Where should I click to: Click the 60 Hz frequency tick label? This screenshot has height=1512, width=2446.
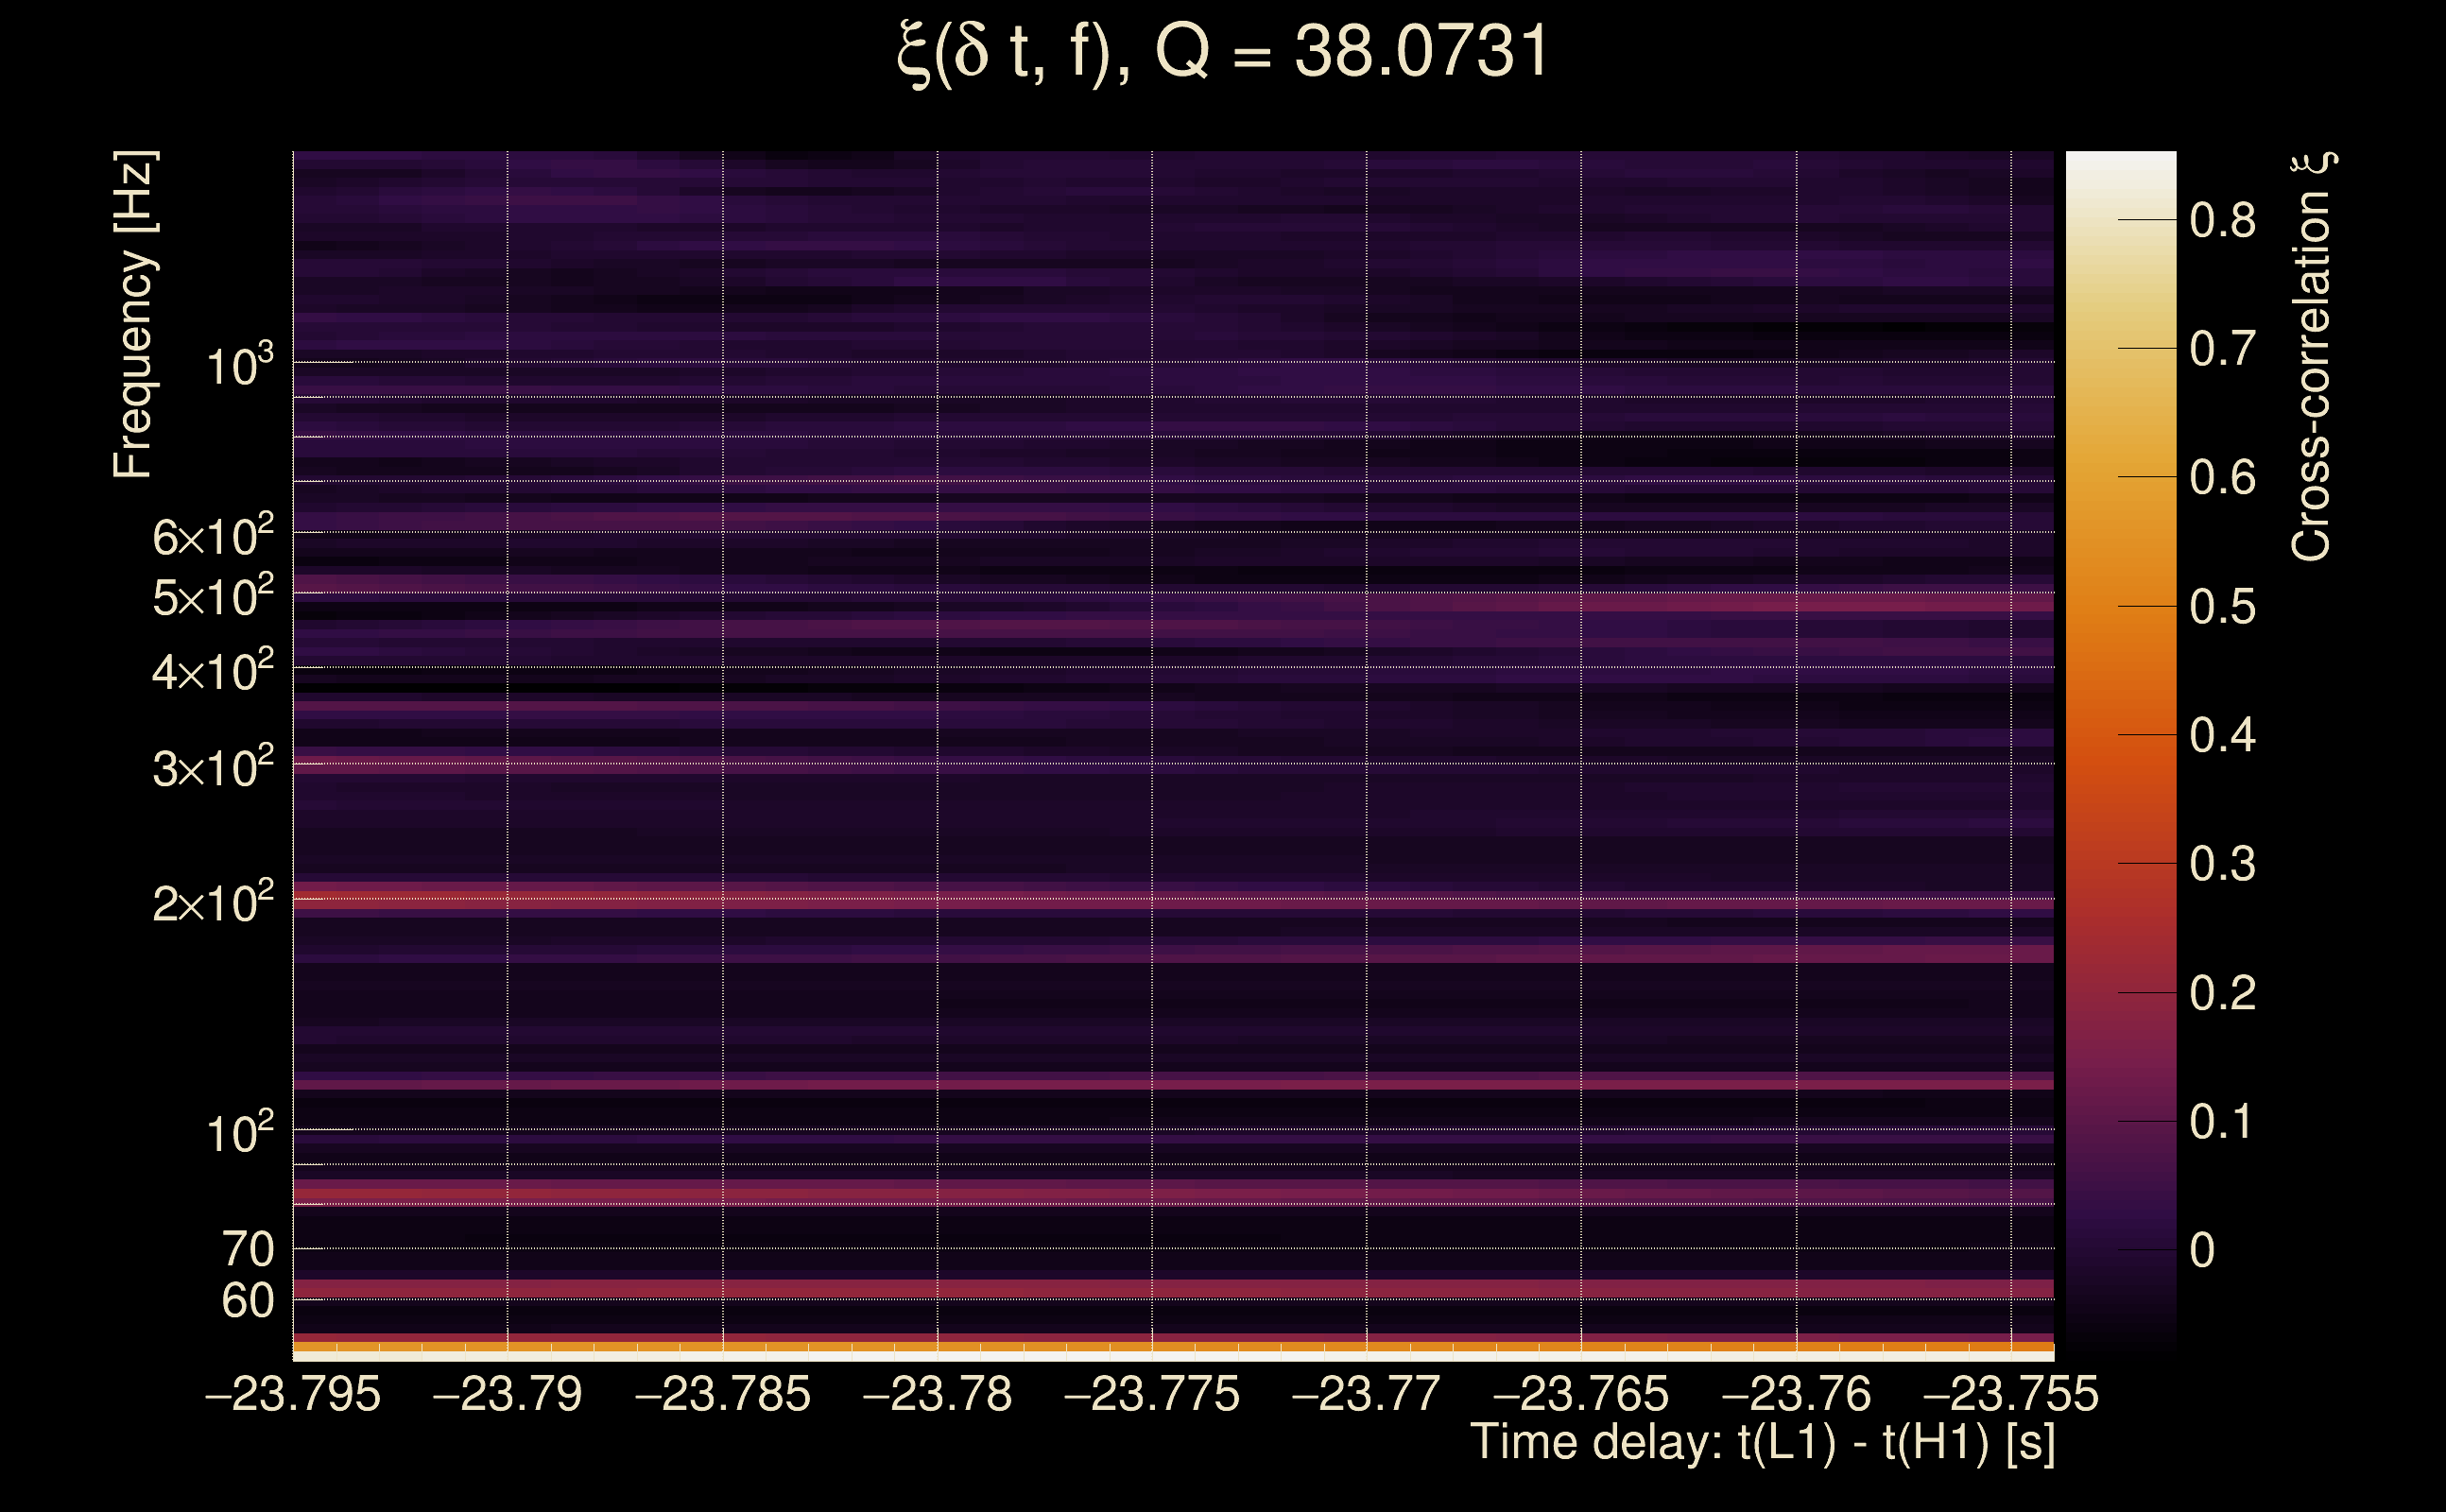click(247, 1301)
